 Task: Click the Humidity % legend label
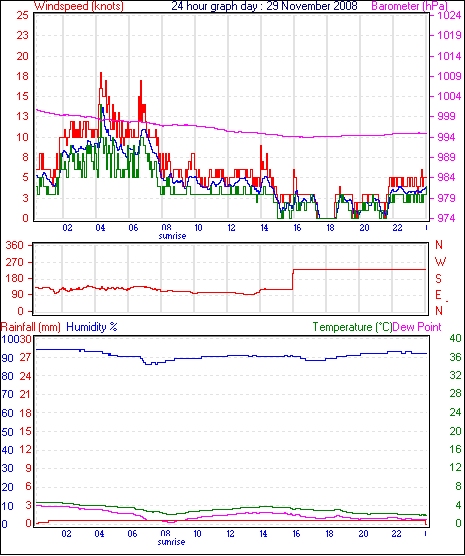point(92,327)
